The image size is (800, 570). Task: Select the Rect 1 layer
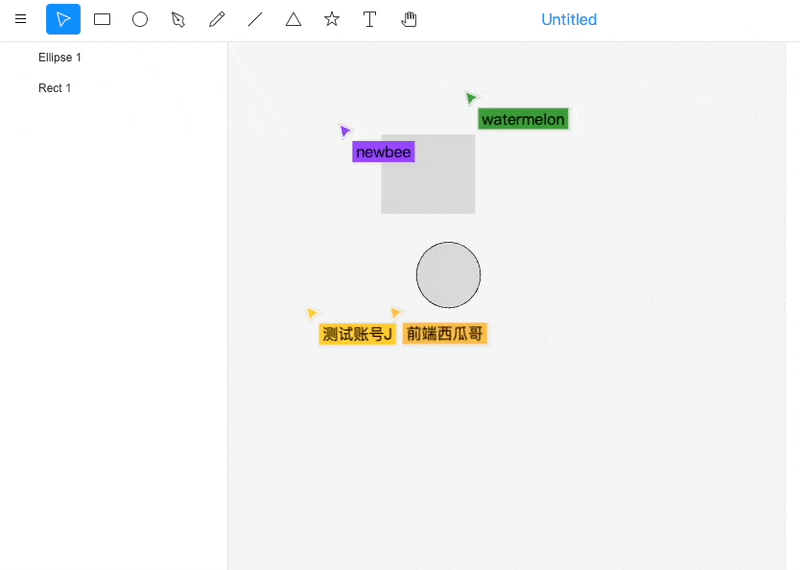click(55, 88)
